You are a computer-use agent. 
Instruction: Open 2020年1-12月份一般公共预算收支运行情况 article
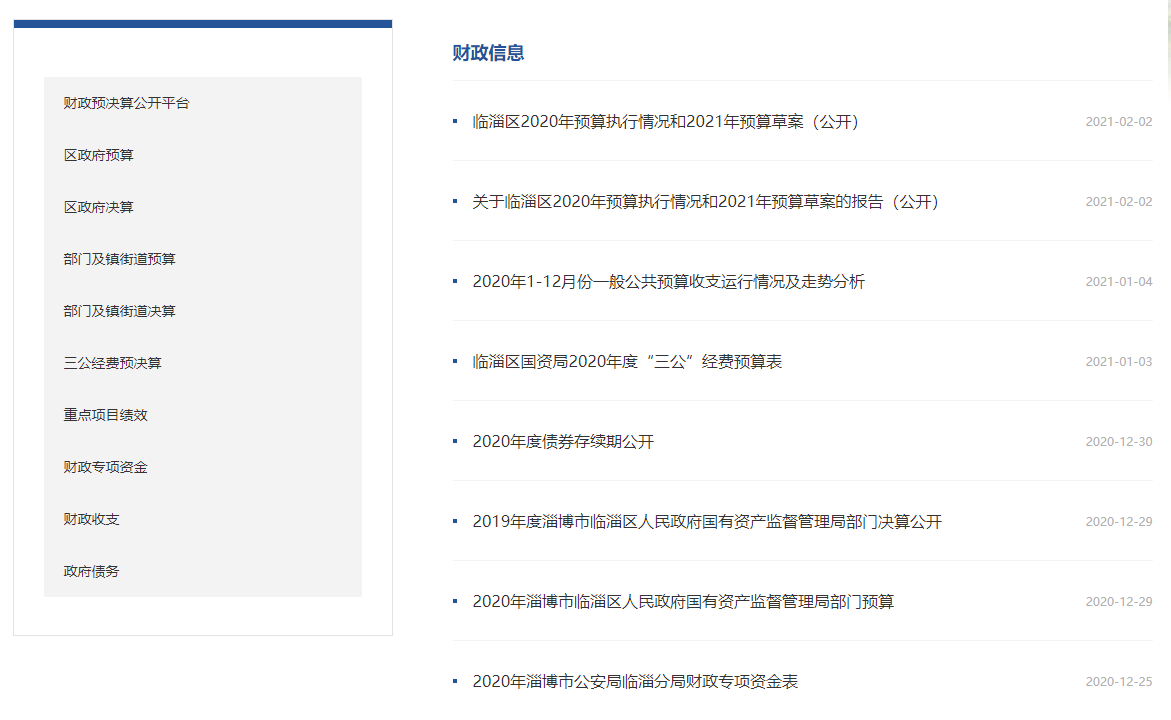click(x=668, y=282)
